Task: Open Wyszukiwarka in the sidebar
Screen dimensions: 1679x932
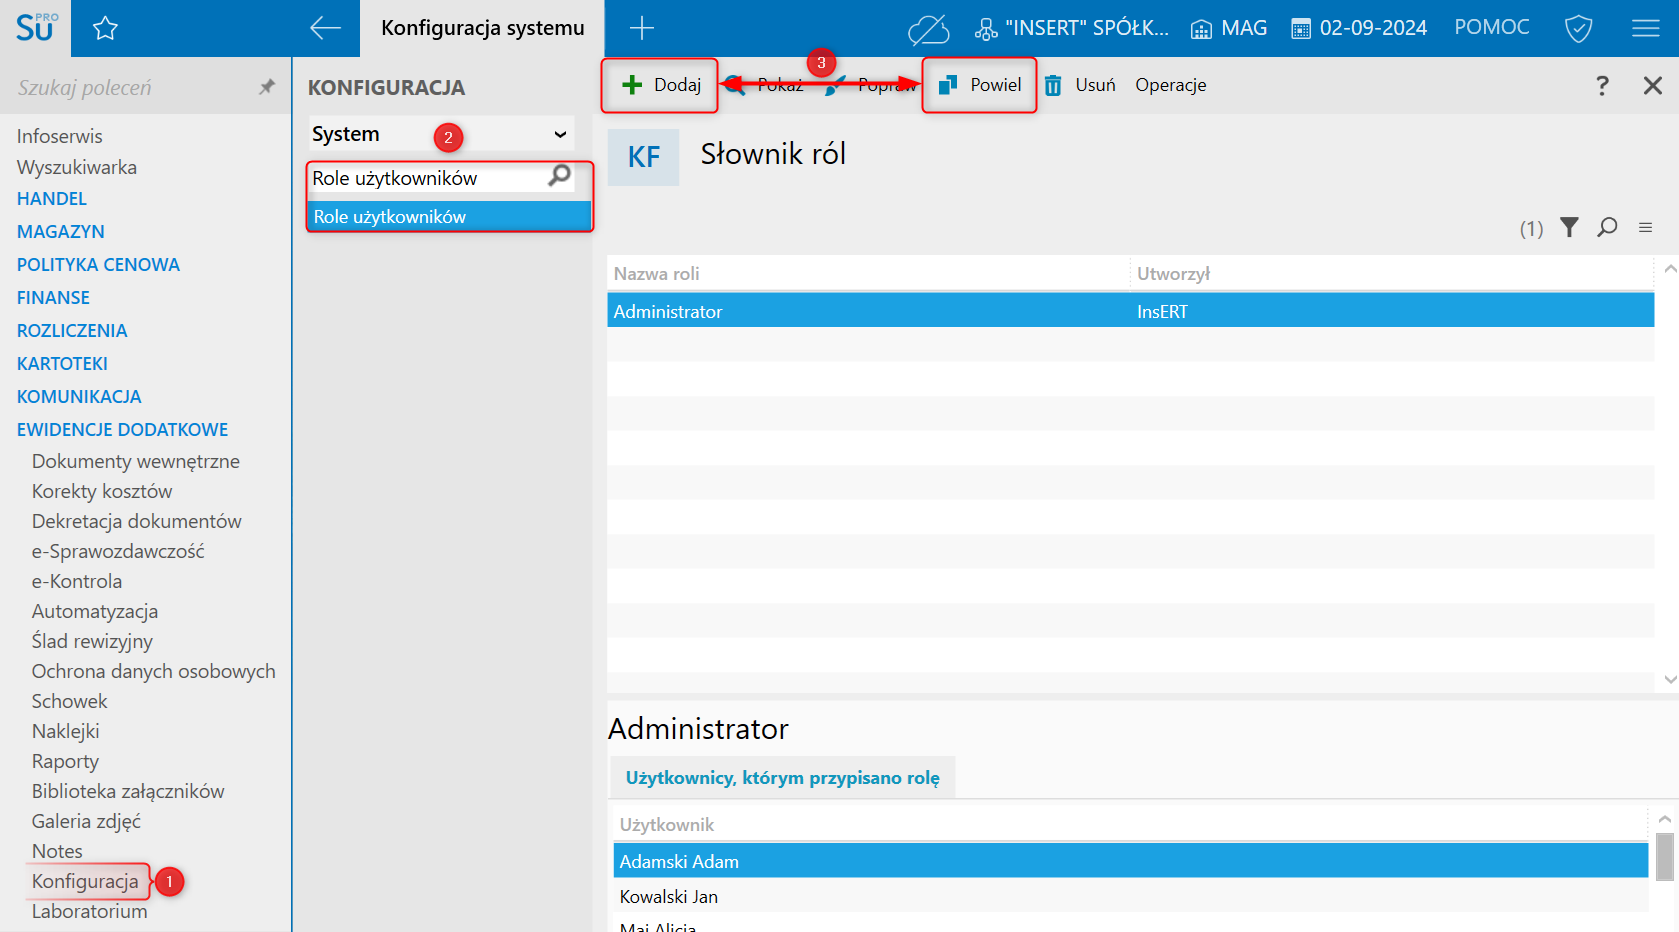Action: click(77, 167)
